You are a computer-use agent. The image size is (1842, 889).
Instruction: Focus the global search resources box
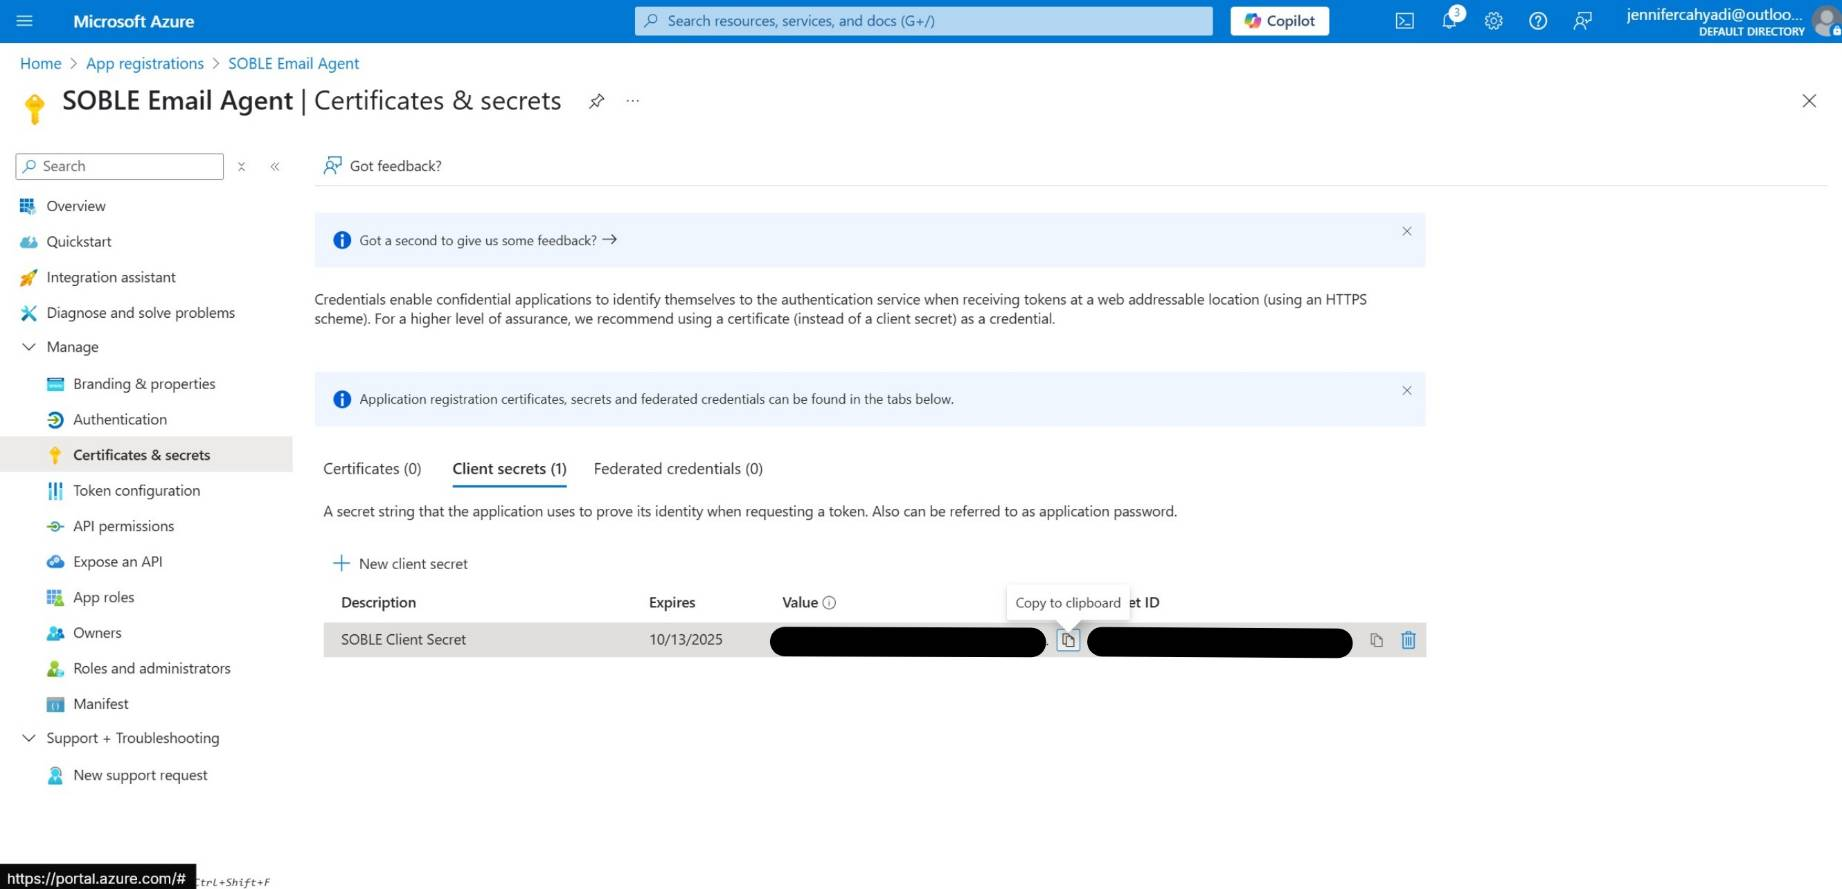[923, 21]
